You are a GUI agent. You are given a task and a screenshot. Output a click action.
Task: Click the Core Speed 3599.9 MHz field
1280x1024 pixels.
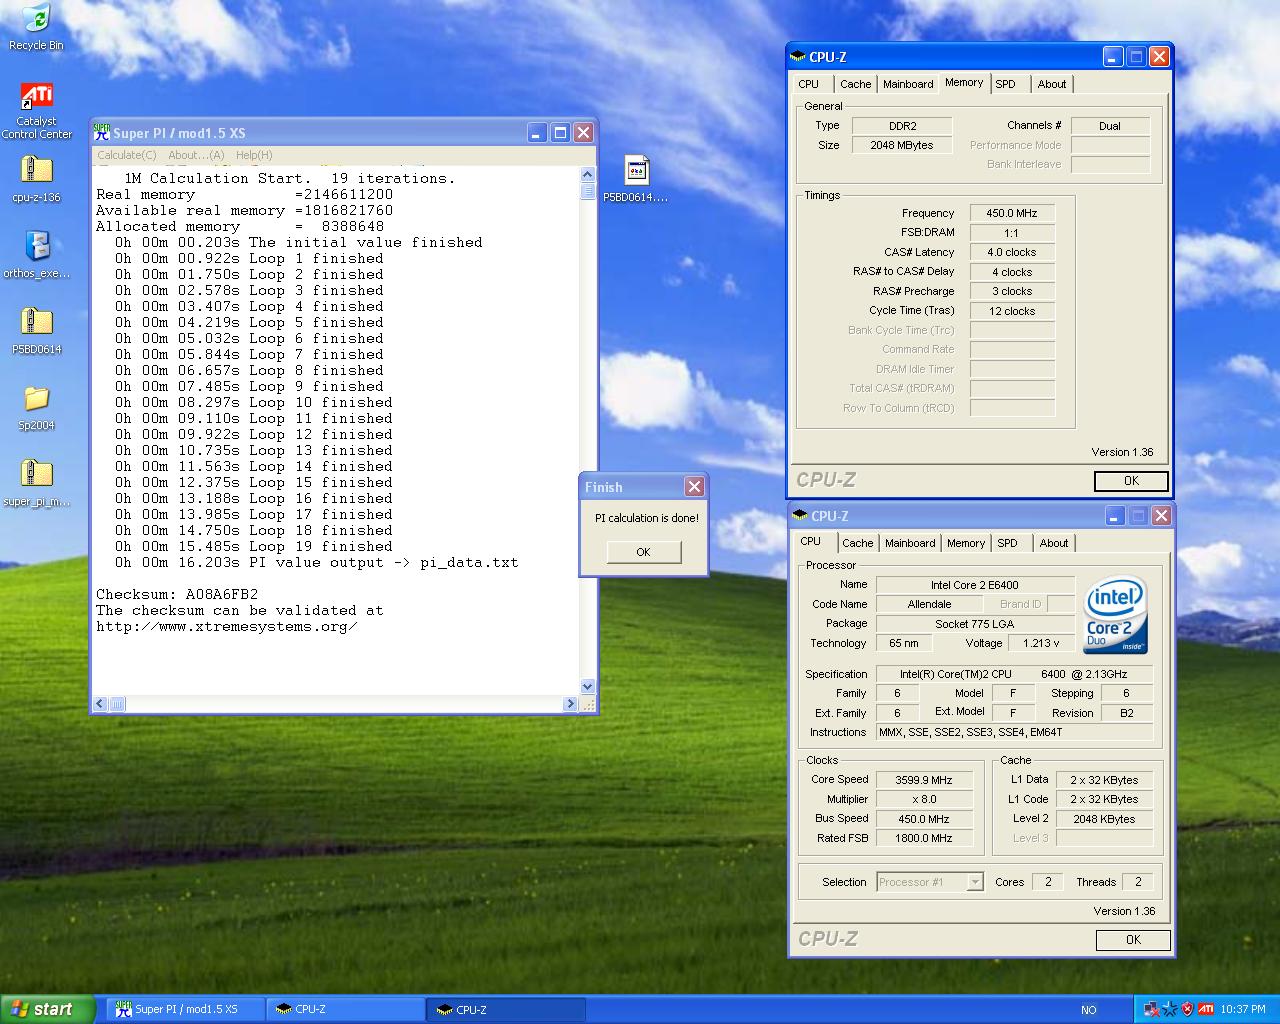(923, 780)
